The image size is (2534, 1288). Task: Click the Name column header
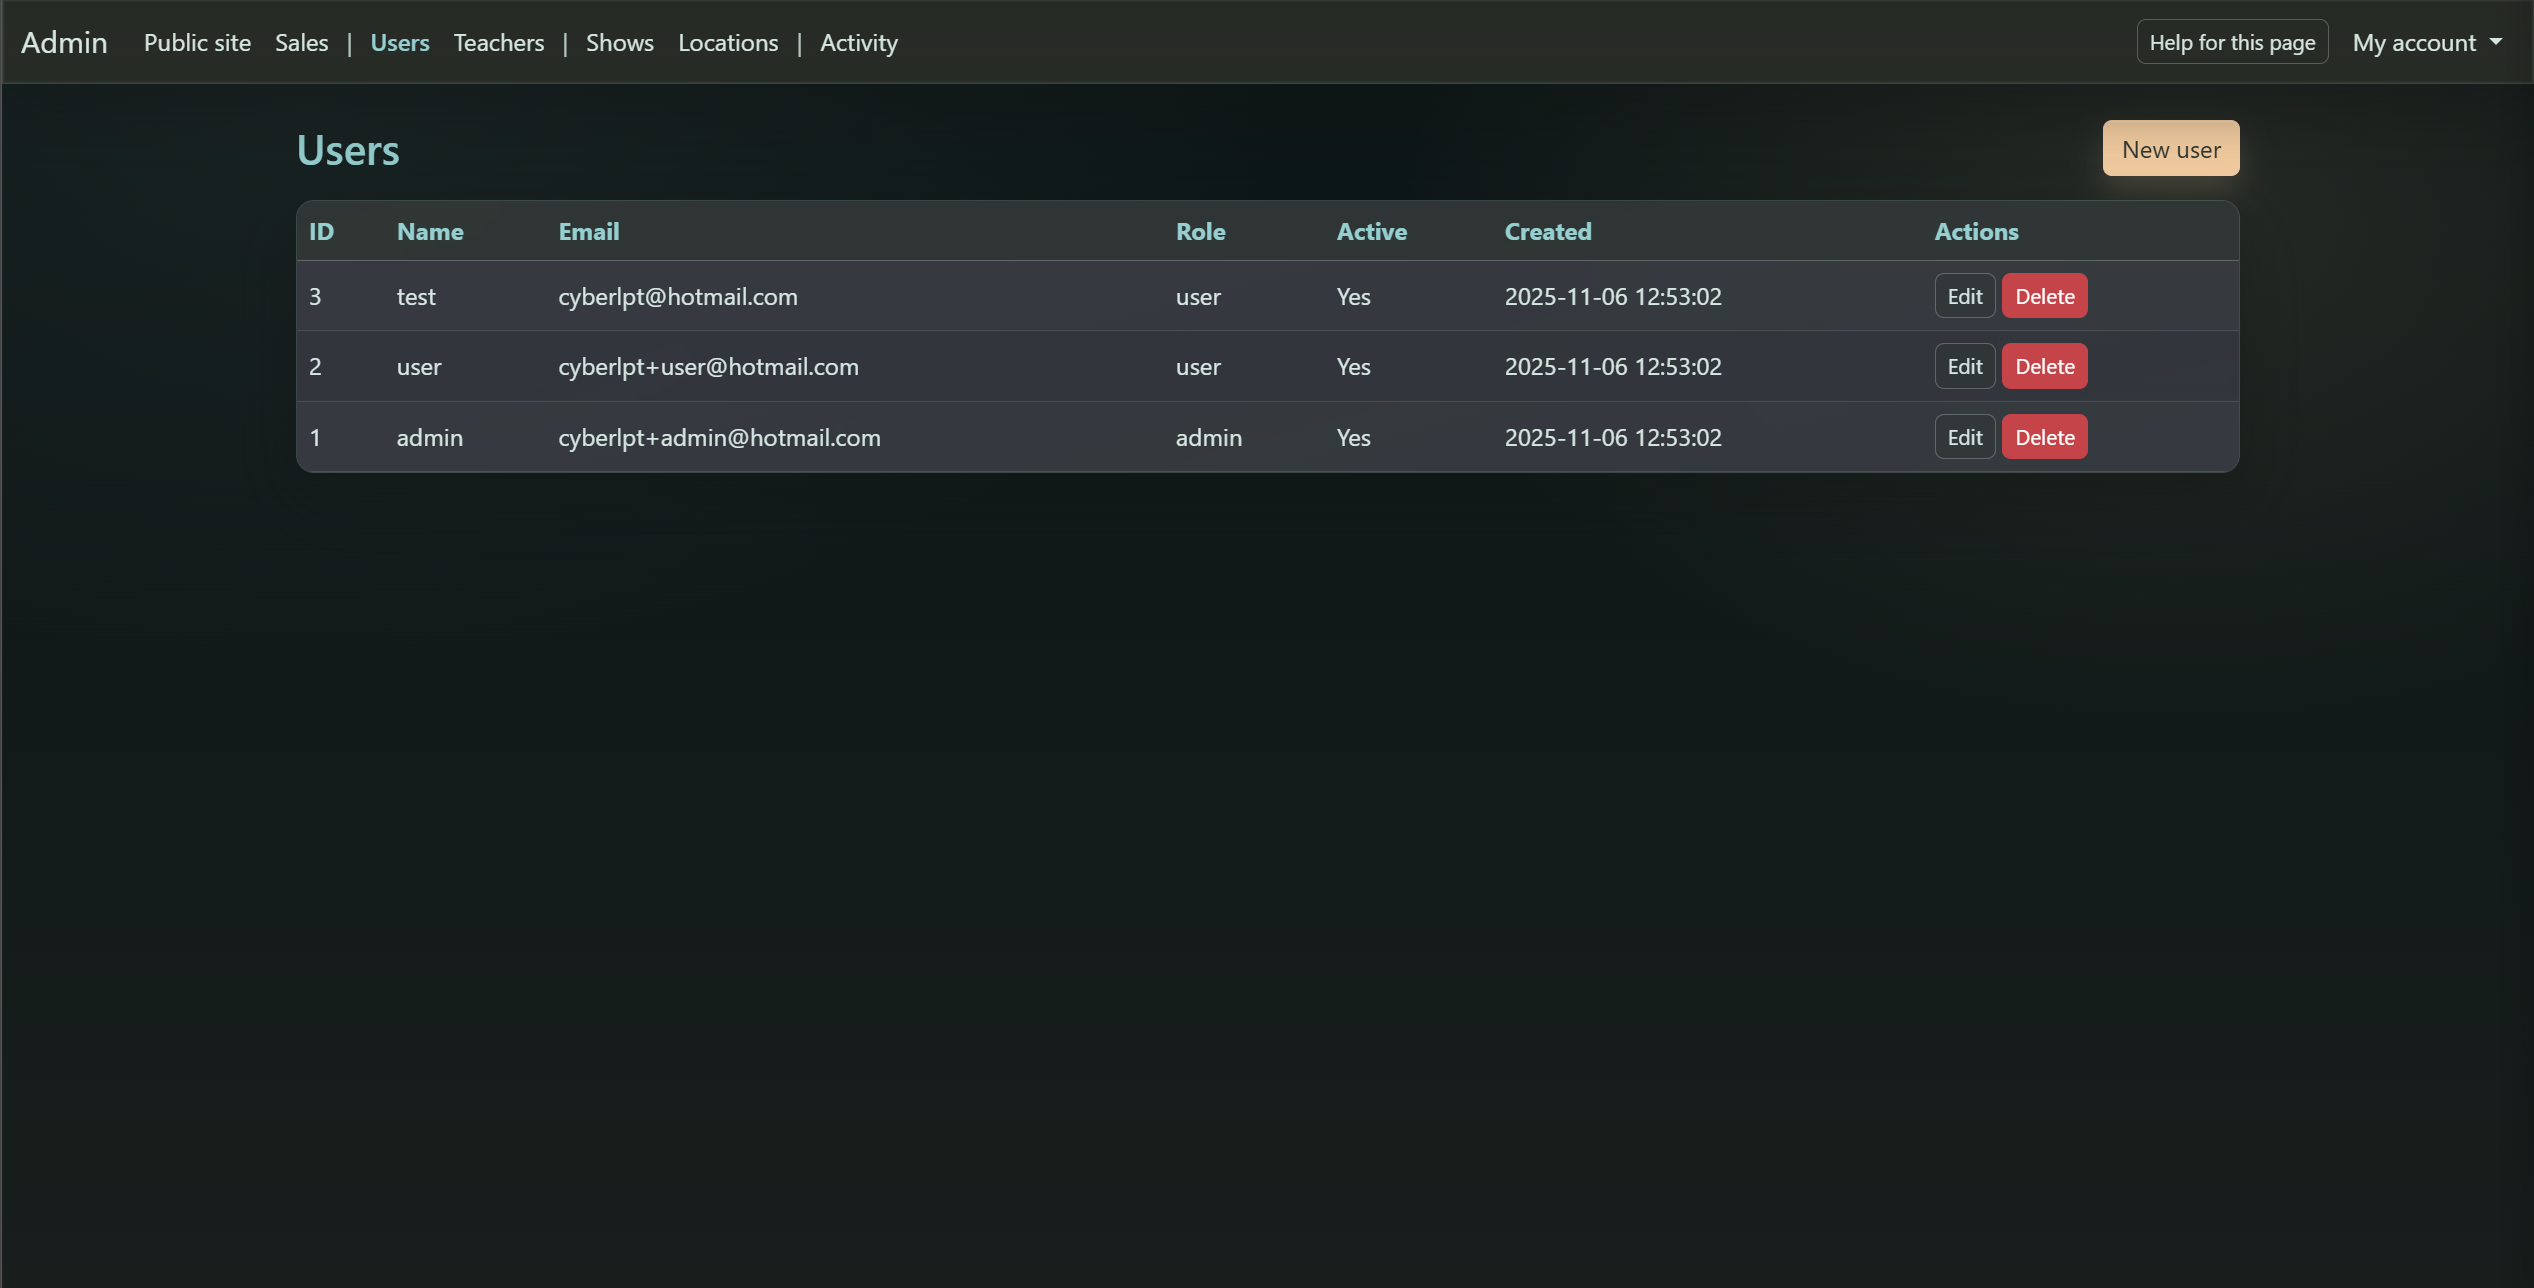tap(429, 231)
